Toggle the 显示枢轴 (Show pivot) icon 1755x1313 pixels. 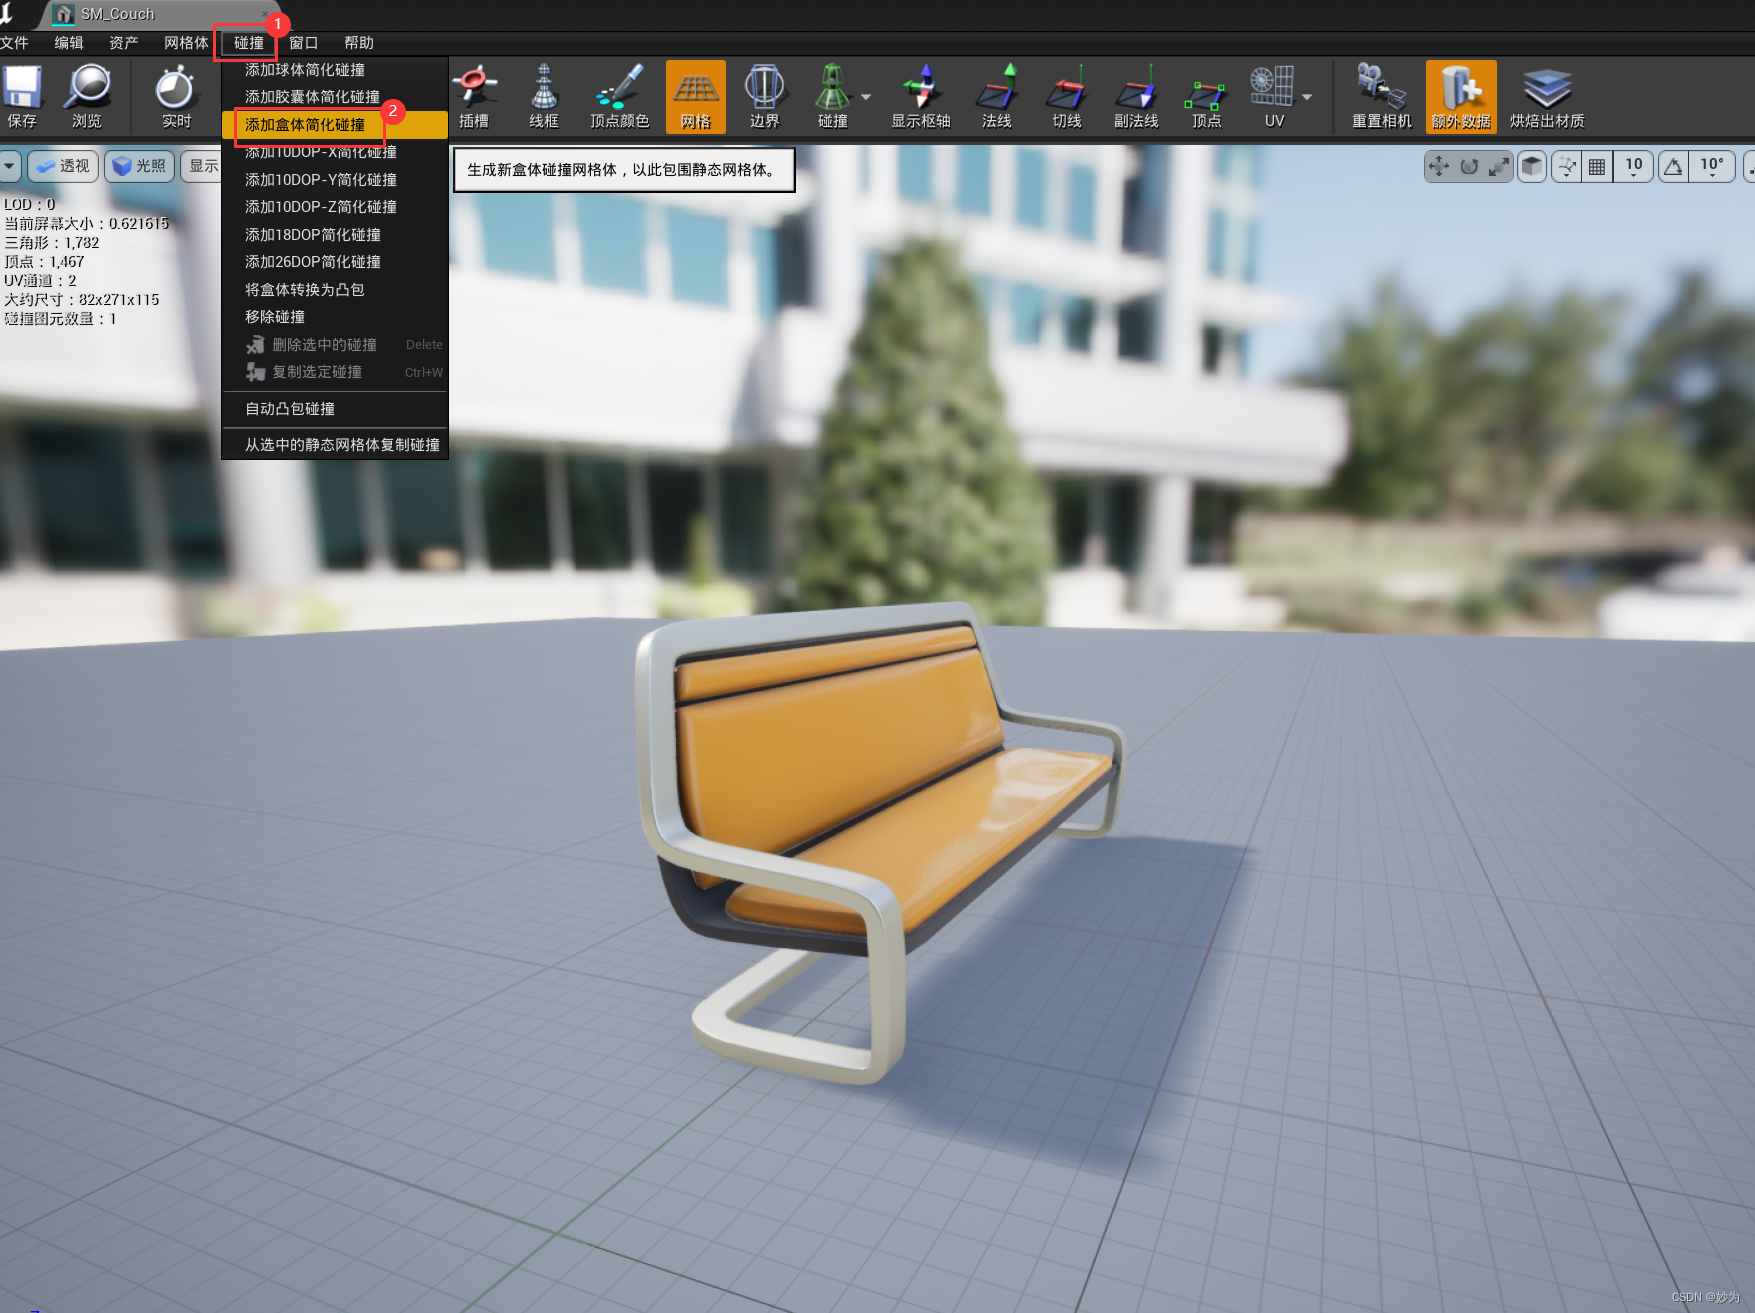[921, 97]
